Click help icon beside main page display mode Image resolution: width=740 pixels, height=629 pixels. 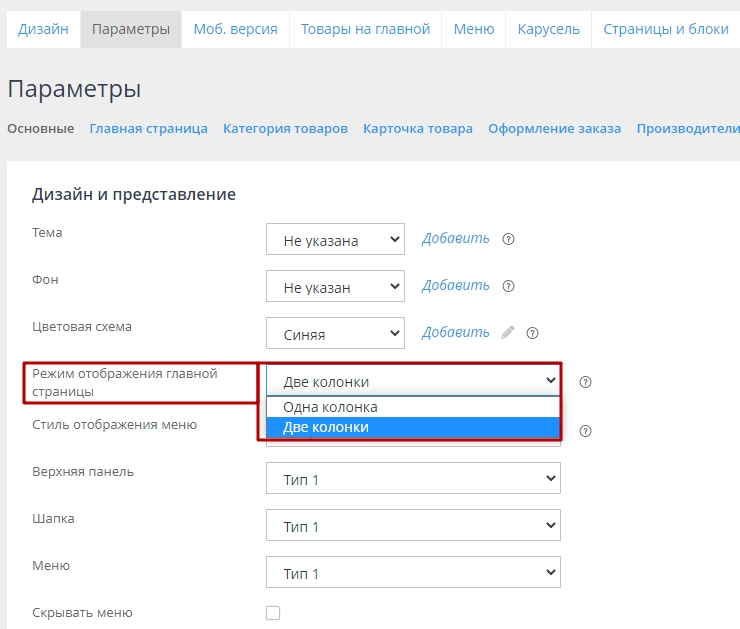tap(586, 382)
